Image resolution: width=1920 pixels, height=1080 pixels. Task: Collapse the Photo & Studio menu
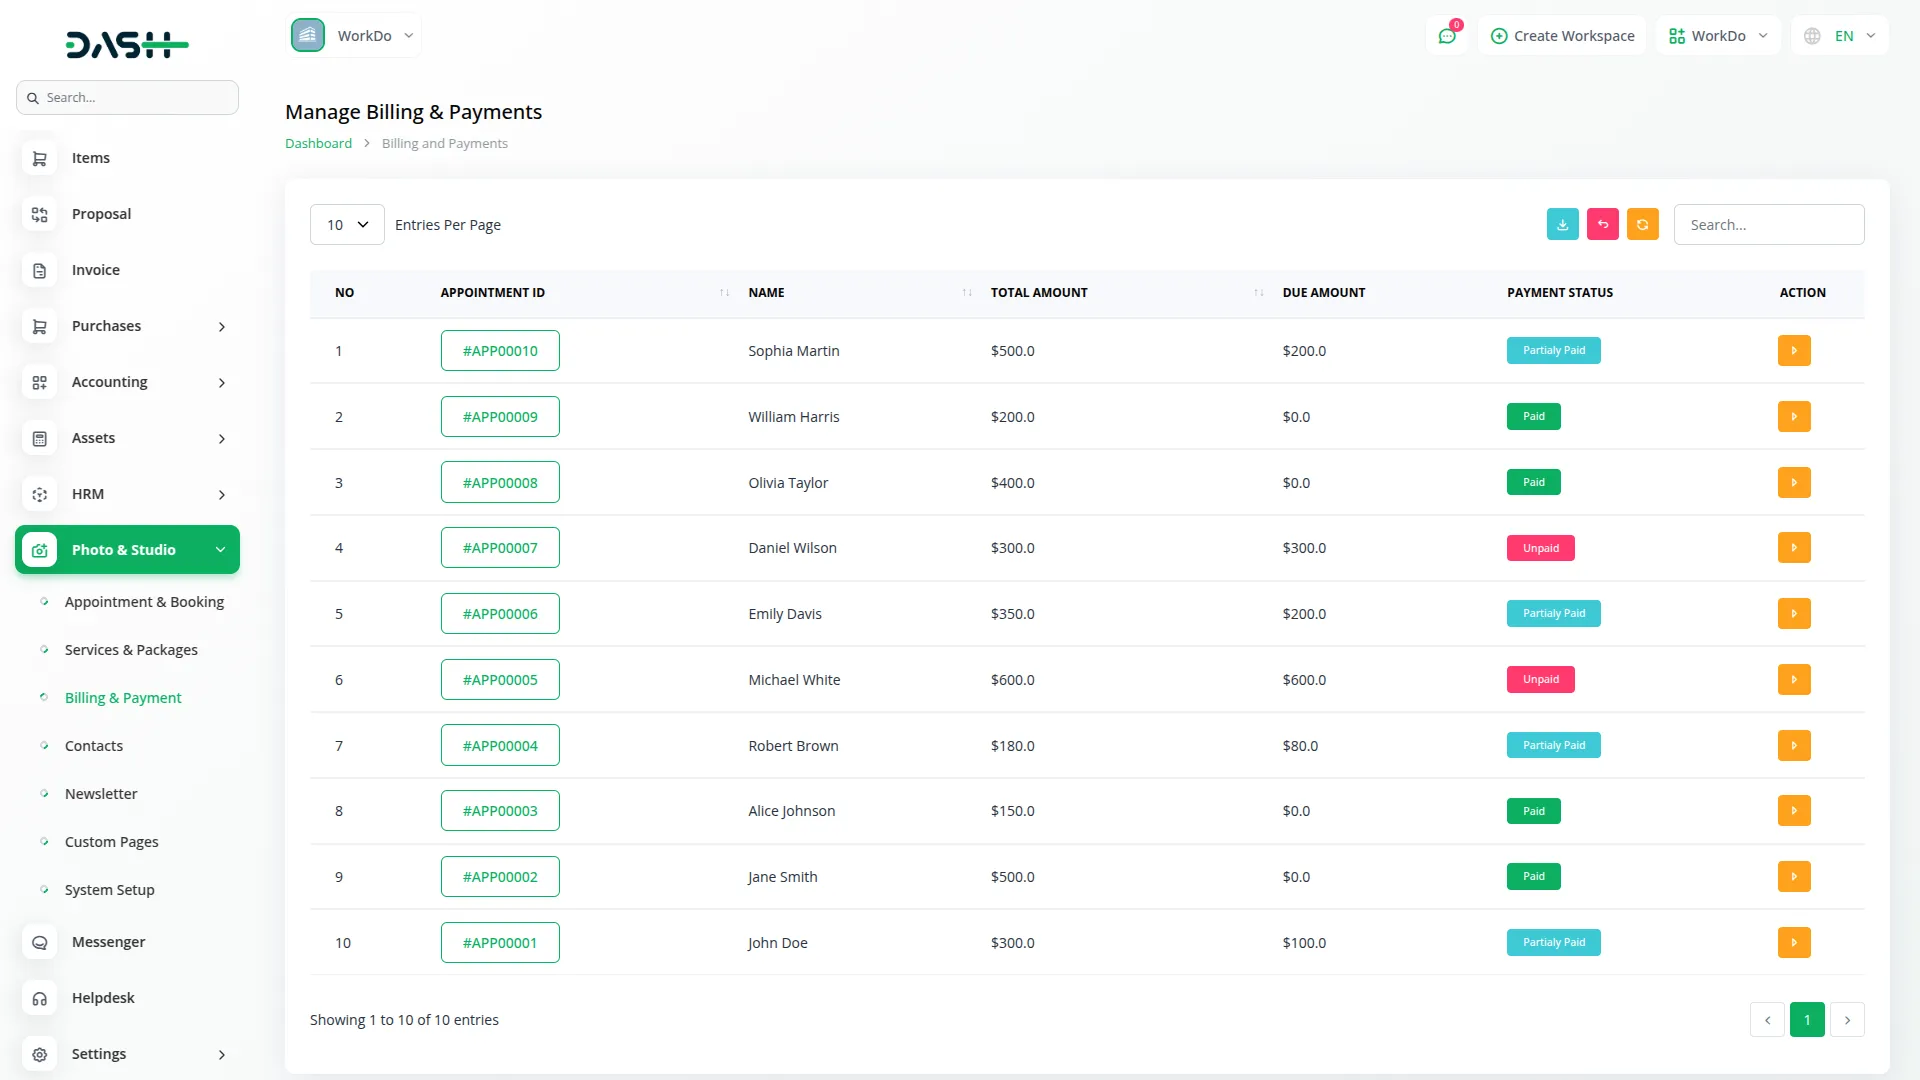127,550
